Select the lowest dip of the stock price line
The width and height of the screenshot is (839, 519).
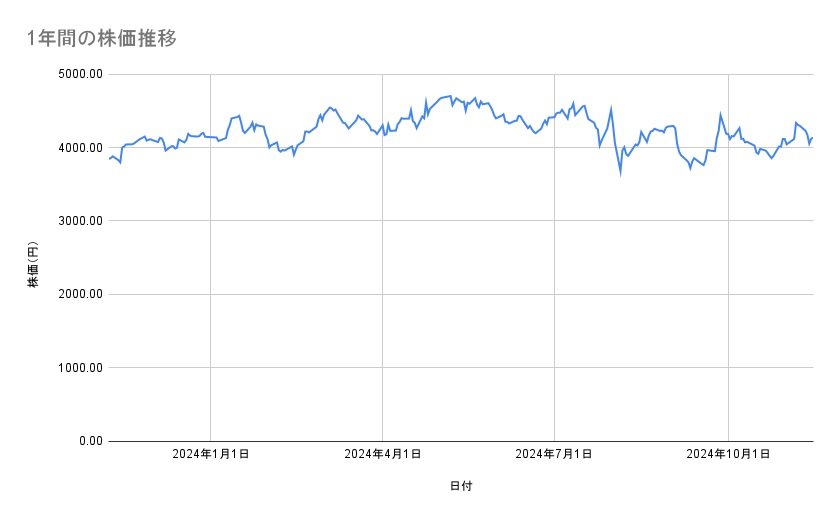620,173
